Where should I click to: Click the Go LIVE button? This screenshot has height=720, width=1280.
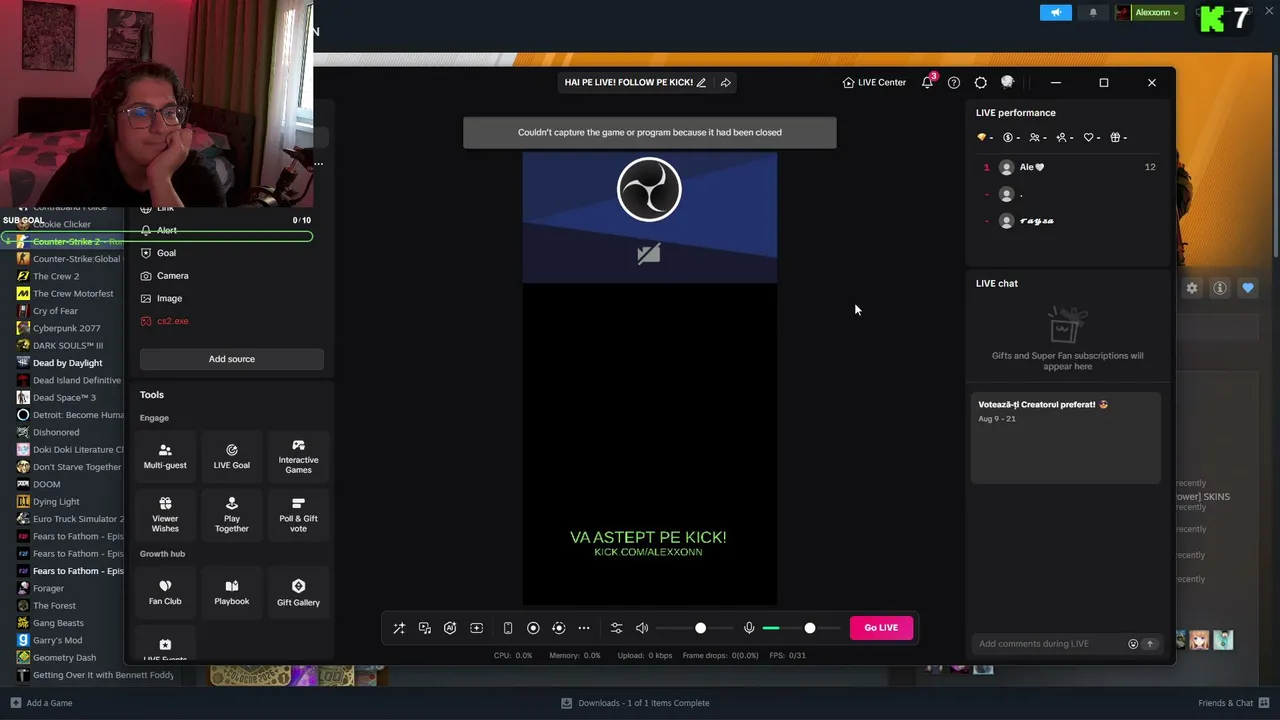(x=881, y=628)
